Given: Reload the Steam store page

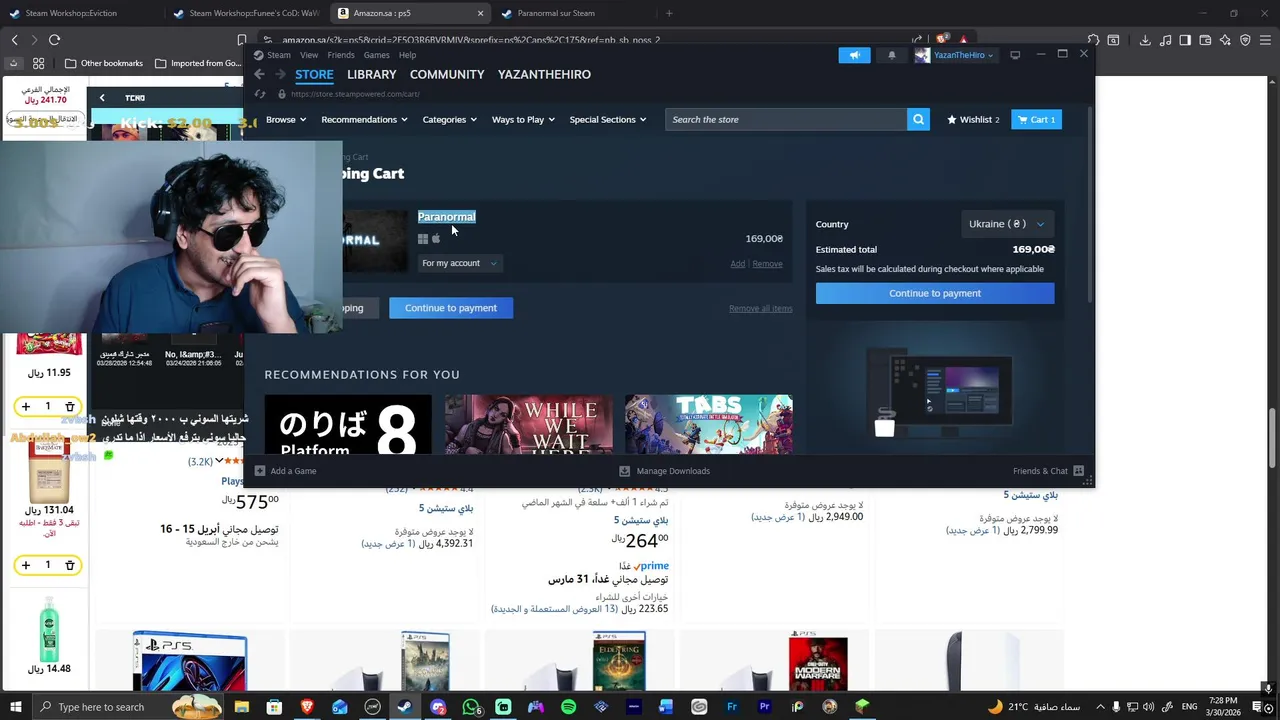Looking at the screenshot, I should coord(260,94).
